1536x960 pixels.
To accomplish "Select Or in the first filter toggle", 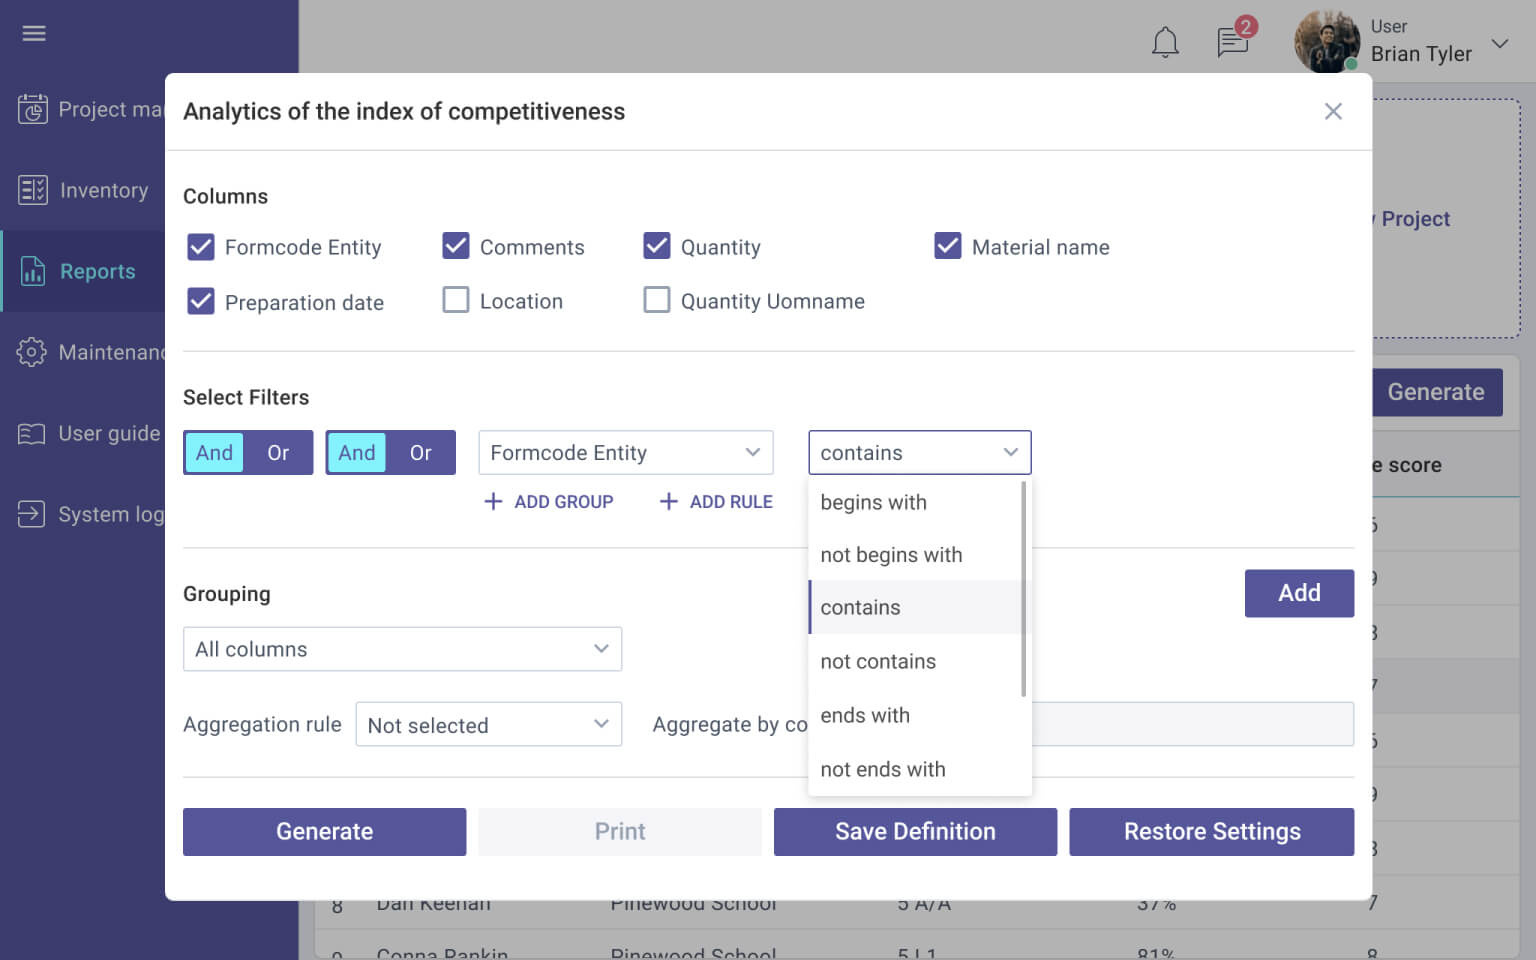I will click(278, 453).
